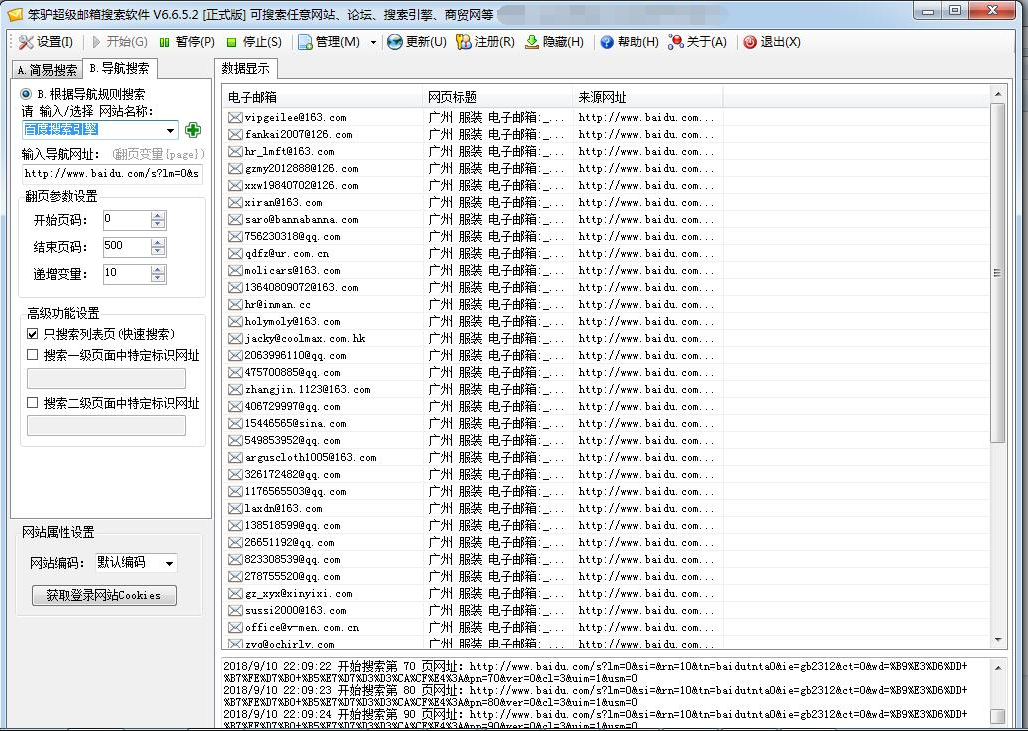1028x731 pixels.
Task: Click the 结束页码 value field
Action: [x=127, y=247]
